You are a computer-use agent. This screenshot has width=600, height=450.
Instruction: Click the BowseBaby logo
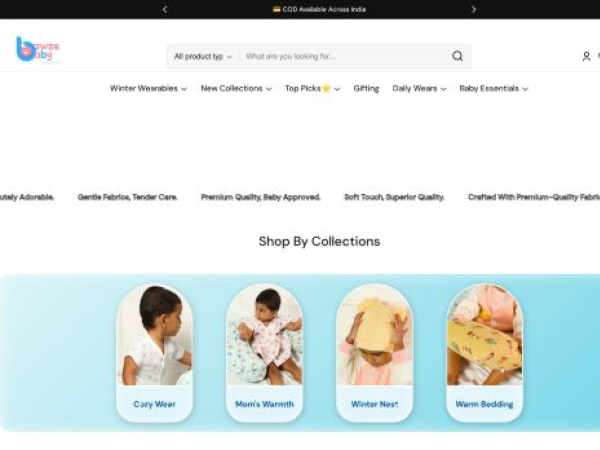point(38,49)
